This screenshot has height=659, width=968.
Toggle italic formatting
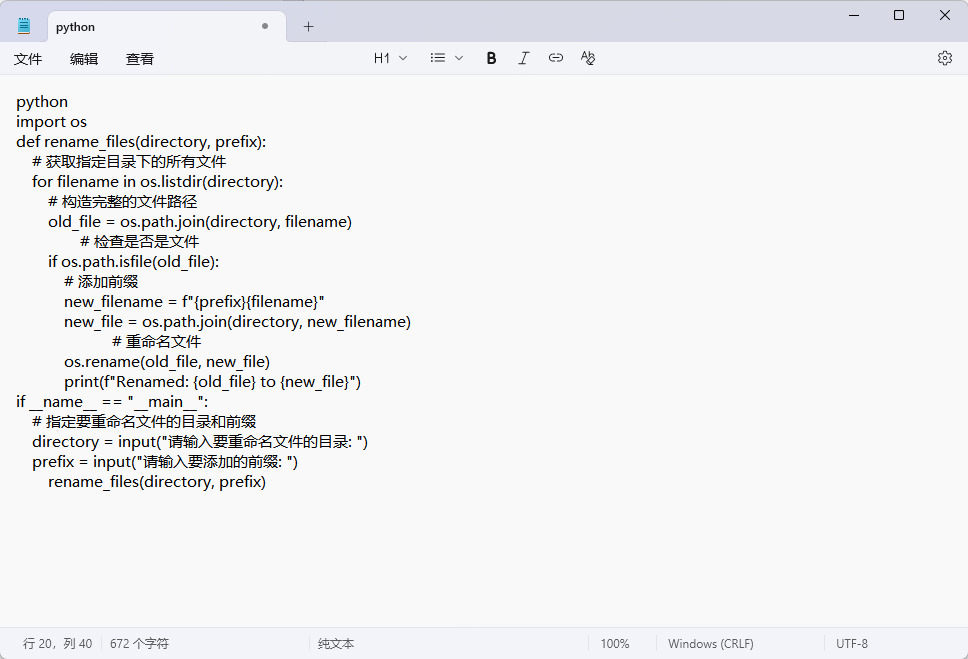[524, 58]
